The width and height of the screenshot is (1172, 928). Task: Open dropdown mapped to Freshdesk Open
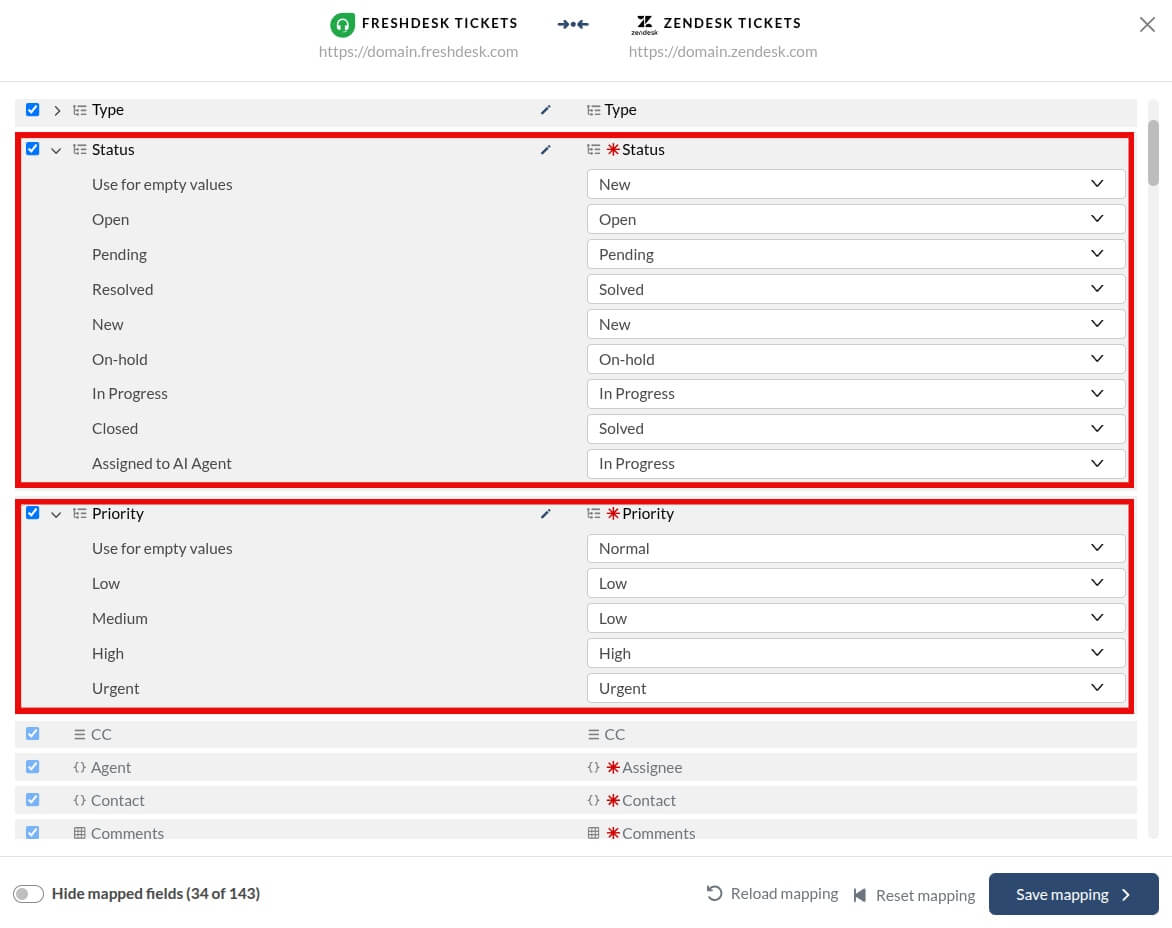856,220
